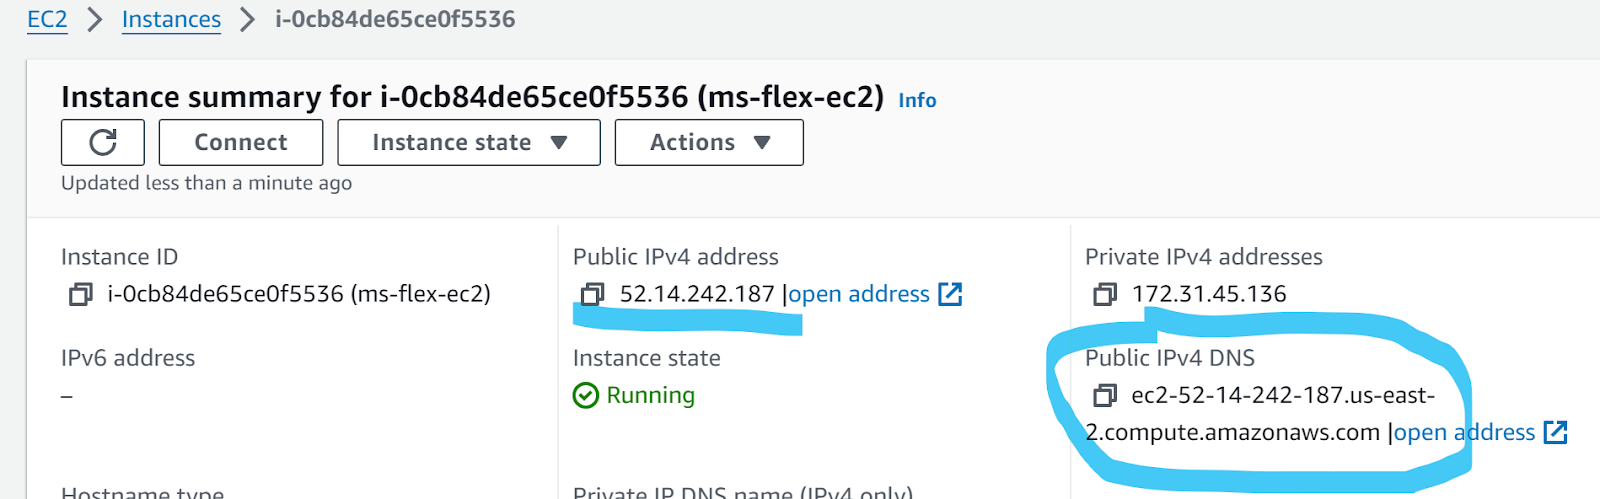This screenshot has width=1600, height=499.
Task: Click the Instance state label
Action: (647, 358)
